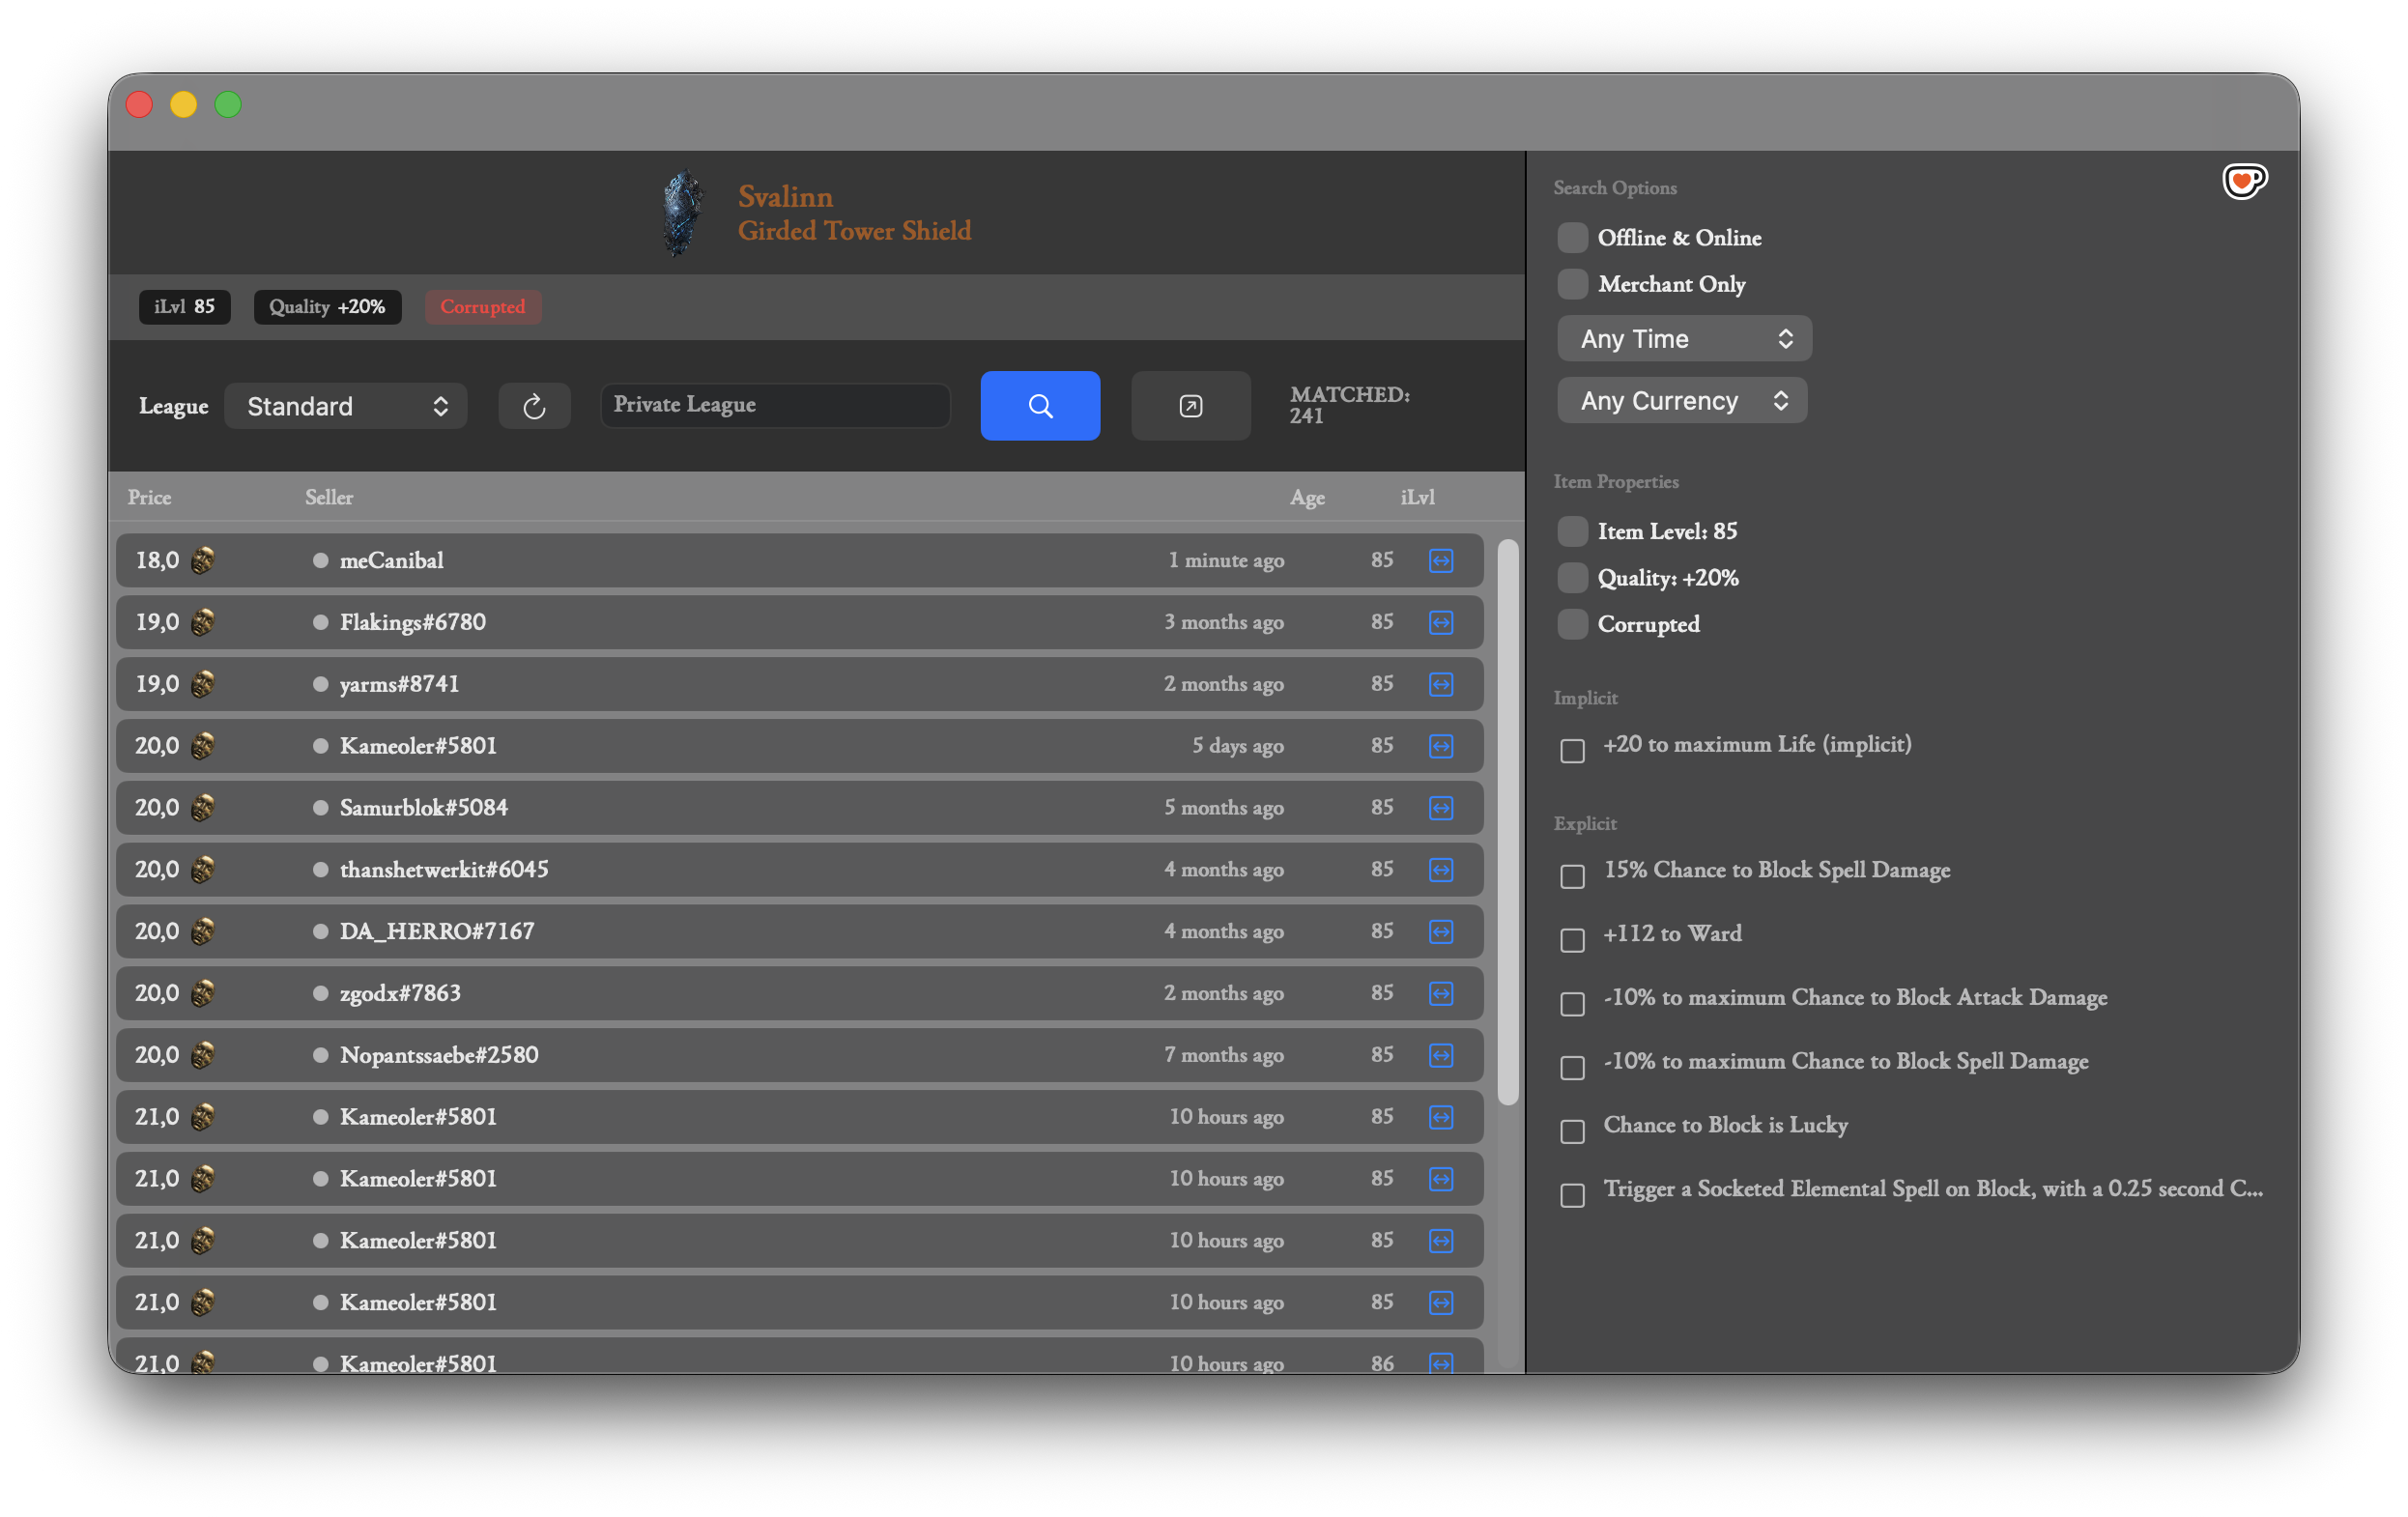Open search results in browser

click(x=1190, y=405)
